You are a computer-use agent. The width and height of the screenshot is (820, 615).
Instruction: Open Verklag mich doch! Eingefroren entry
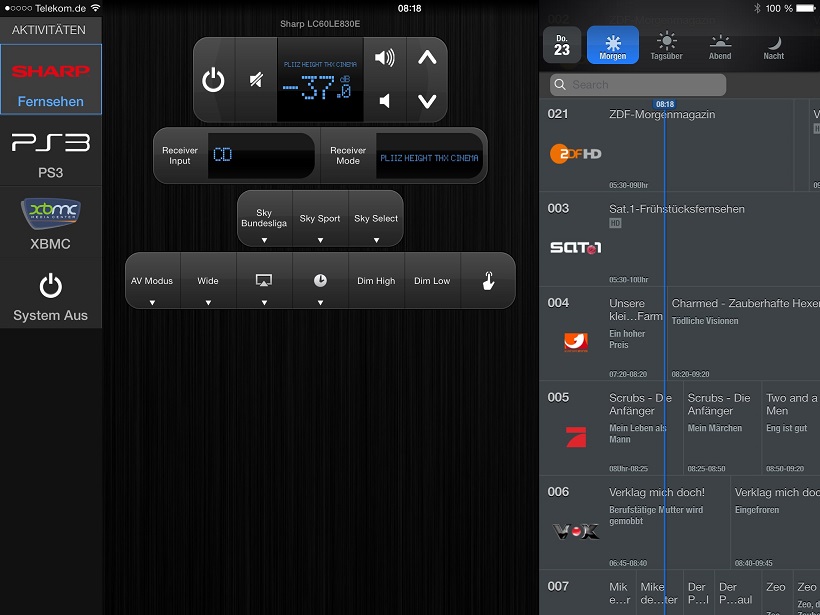(x=776, y=523)
